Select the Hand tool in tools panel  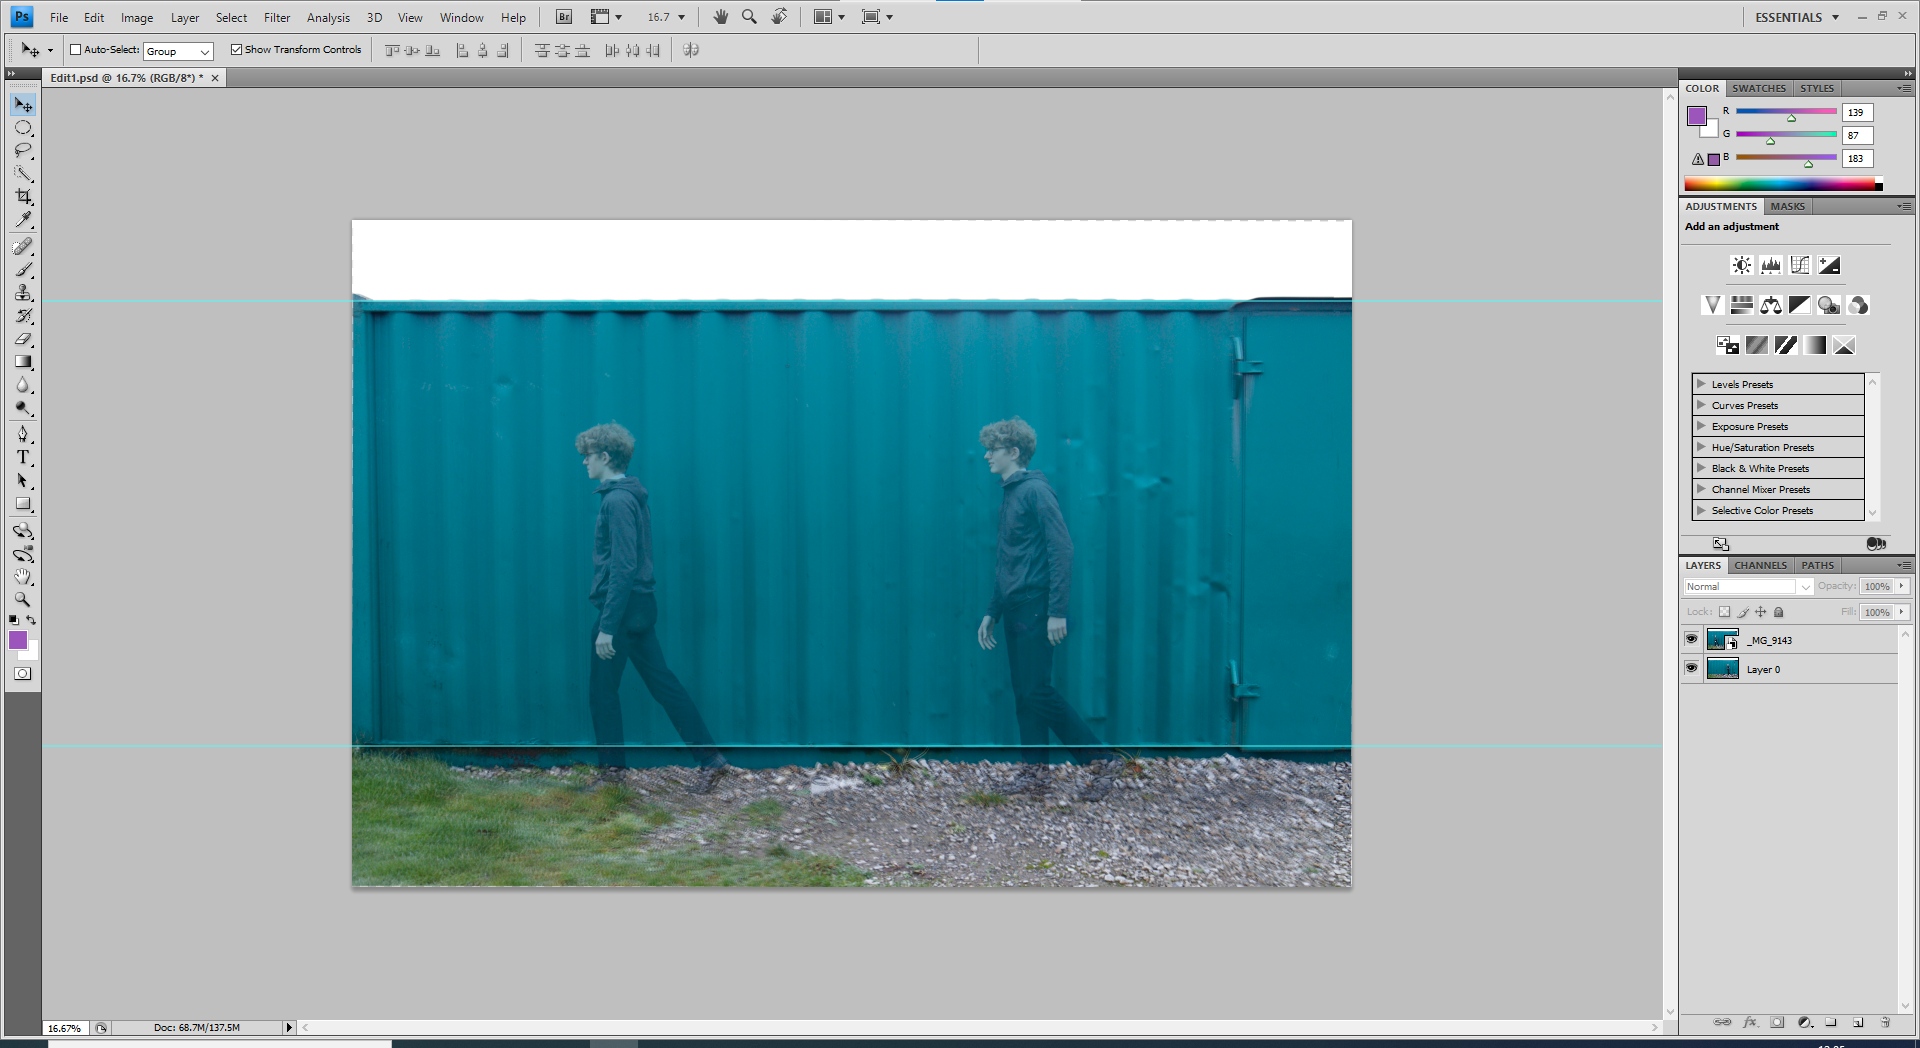(23, 577)
